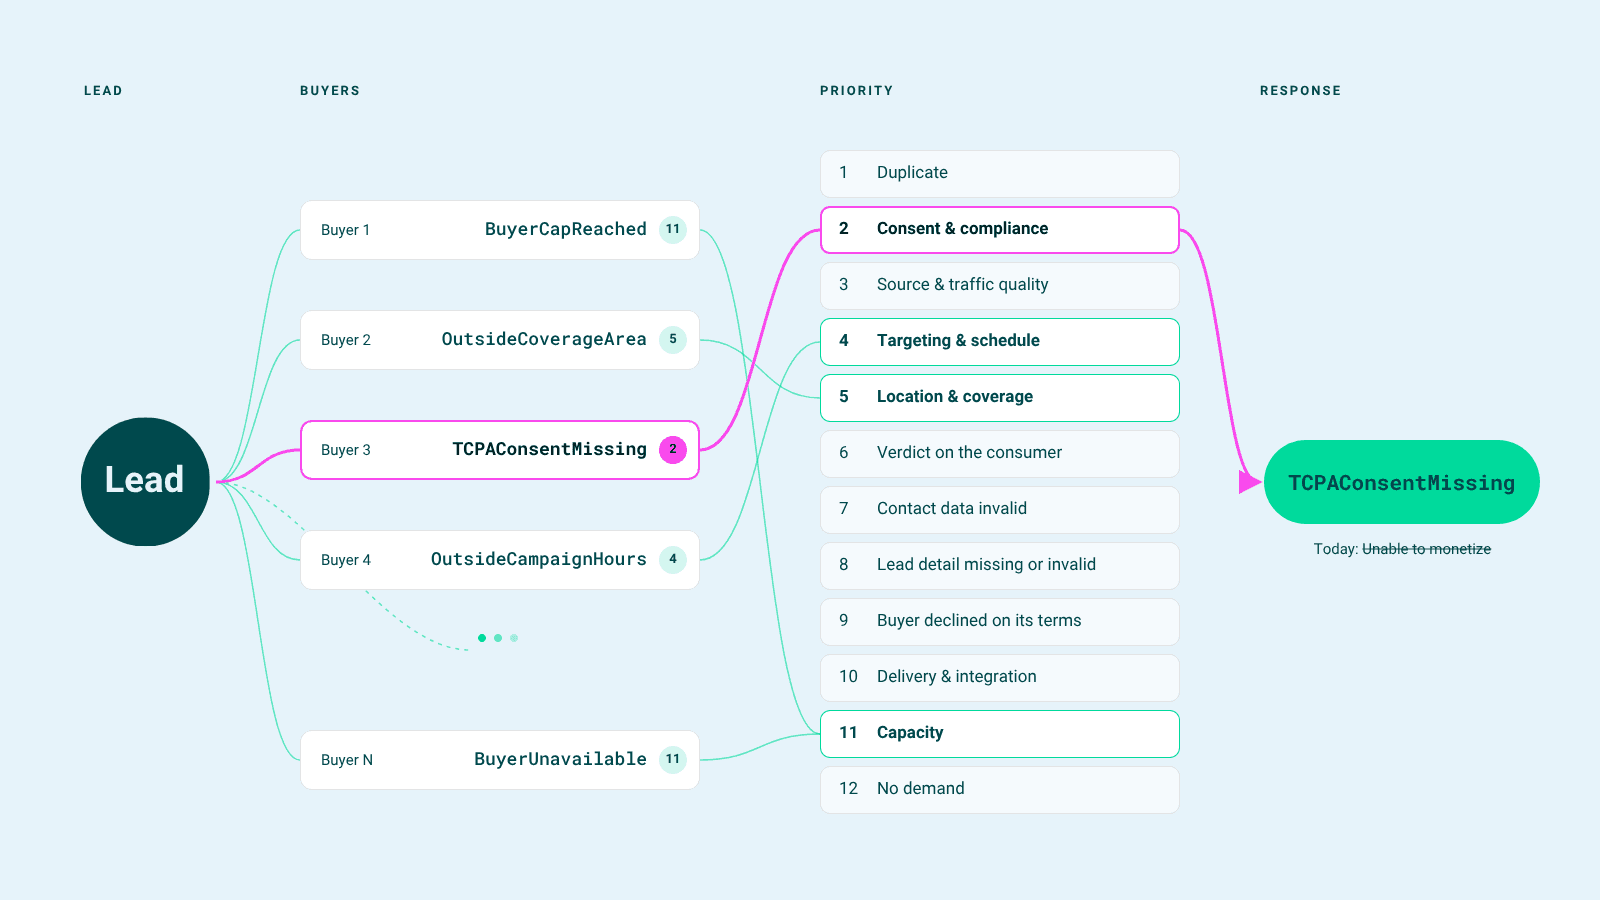Select priority row 1 Duplicate
Viewport: 1600px width, 900px height.
coord(1000,174)
